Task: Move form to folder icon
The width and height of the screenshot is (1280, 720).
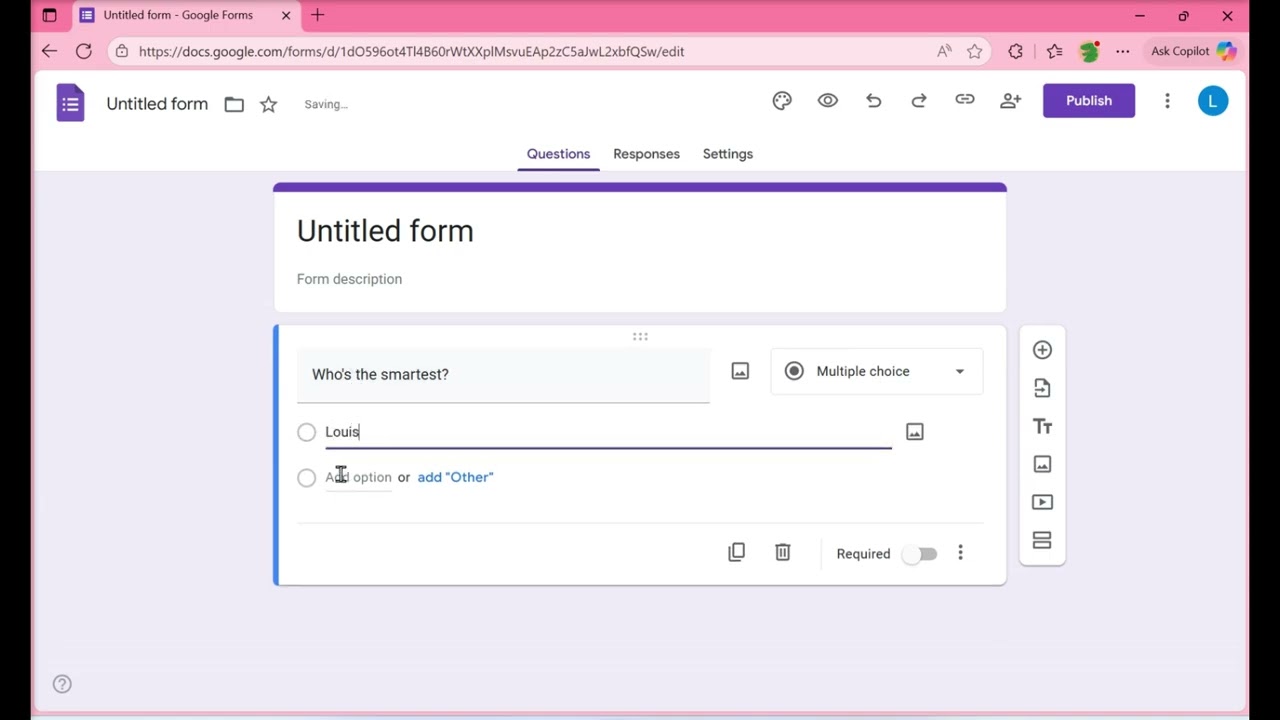Action: (234, 104)
